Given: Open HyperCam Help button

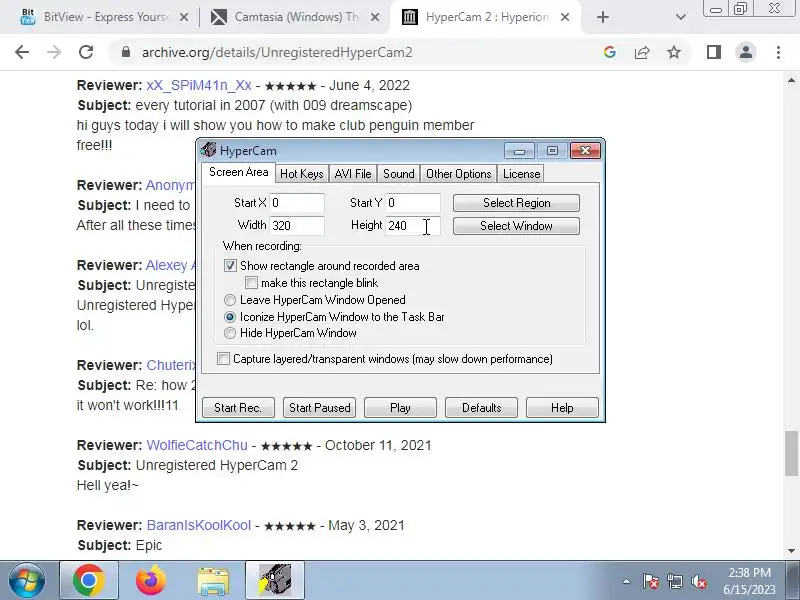Looking at the screenshot, I should pos(562,408).
